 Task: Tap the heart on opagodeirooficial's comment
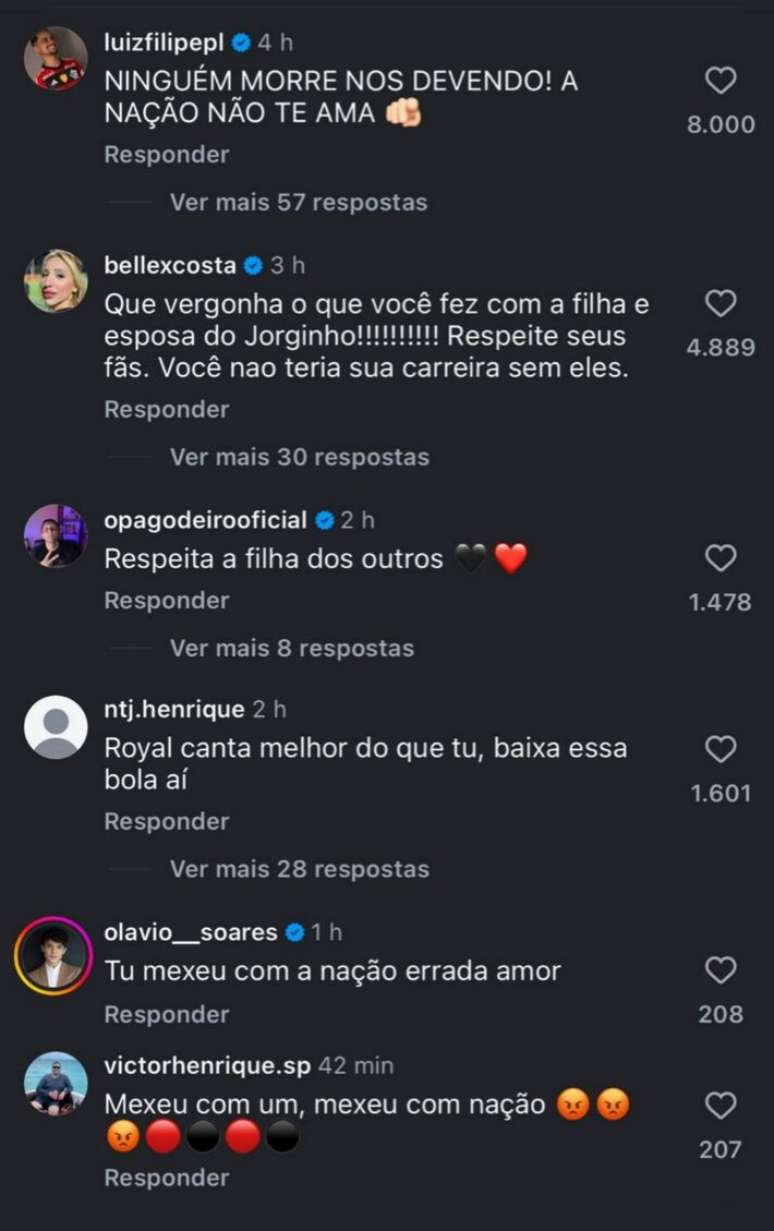click(720, 558)
